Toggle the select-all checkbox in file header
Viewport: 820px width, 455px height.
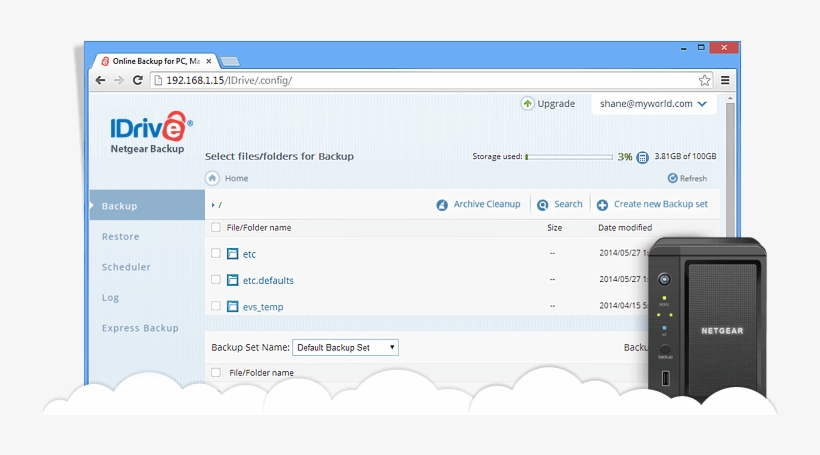(216, 227)
